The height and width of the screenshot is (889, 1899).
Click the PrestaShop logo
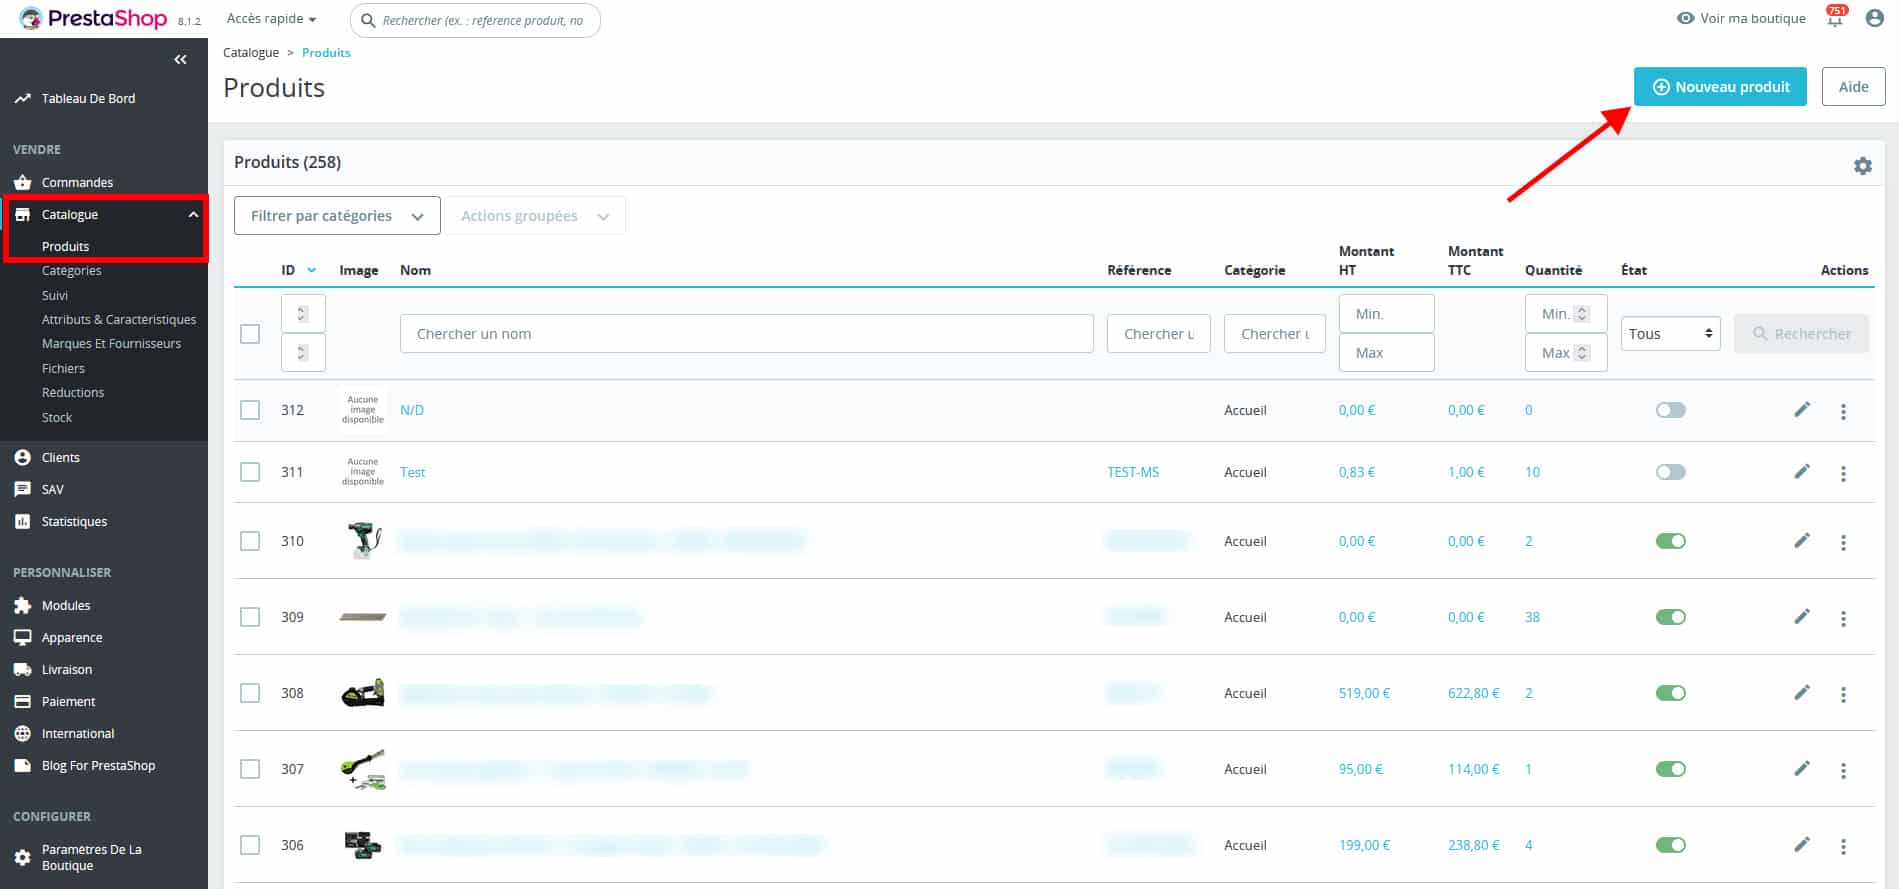click(94, 18)
